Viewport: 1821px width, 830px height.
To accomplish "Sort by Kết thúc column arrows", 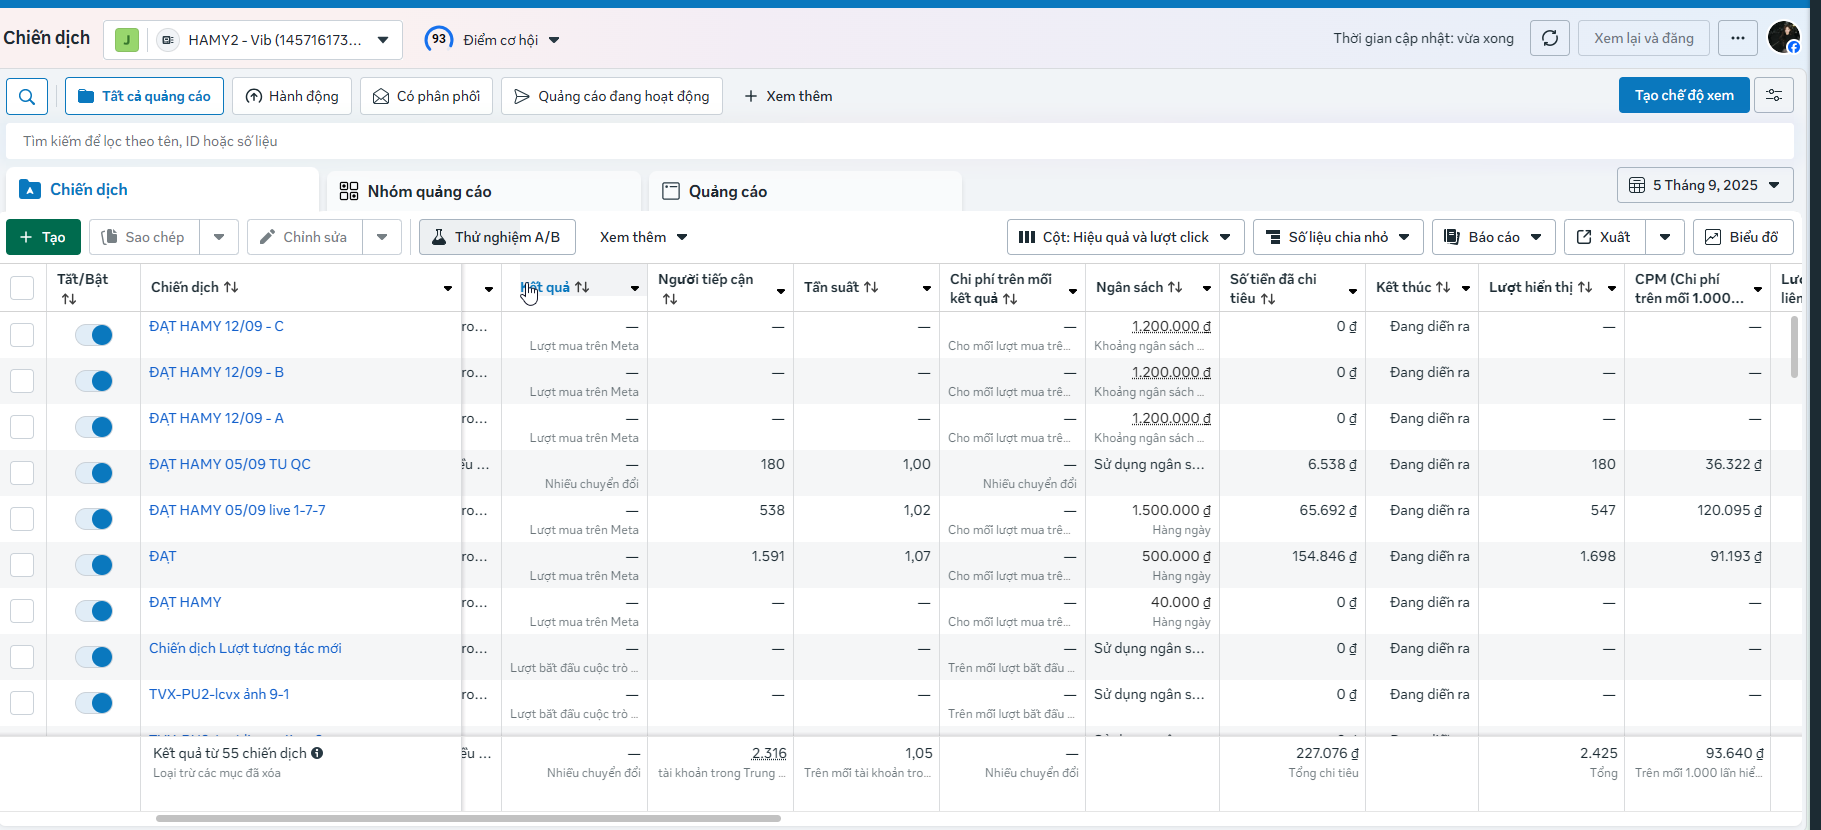I will coord(1443,287).
